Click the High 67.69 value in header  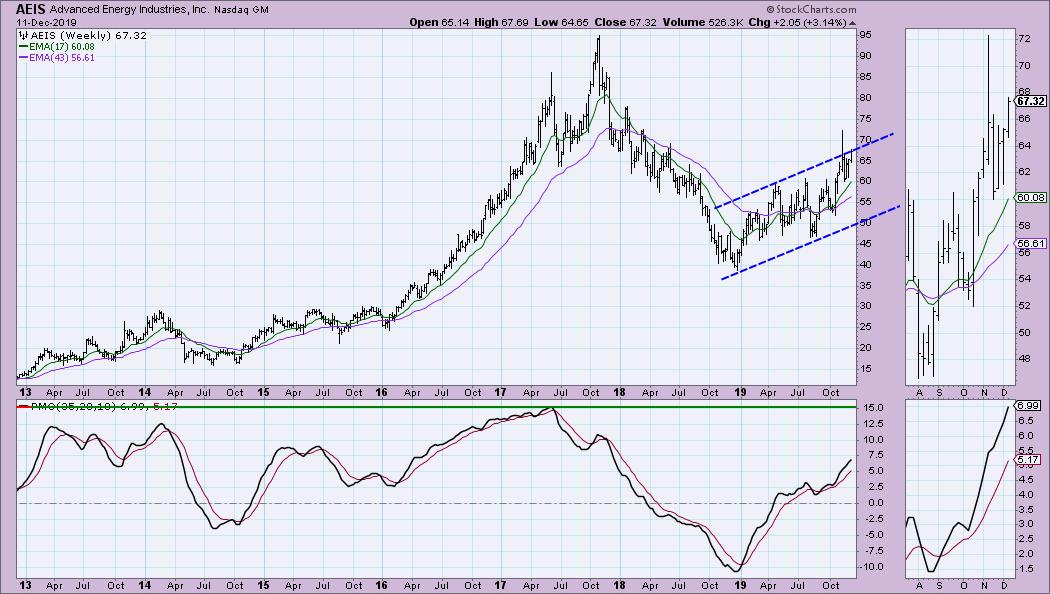click(x=500, y=22)
